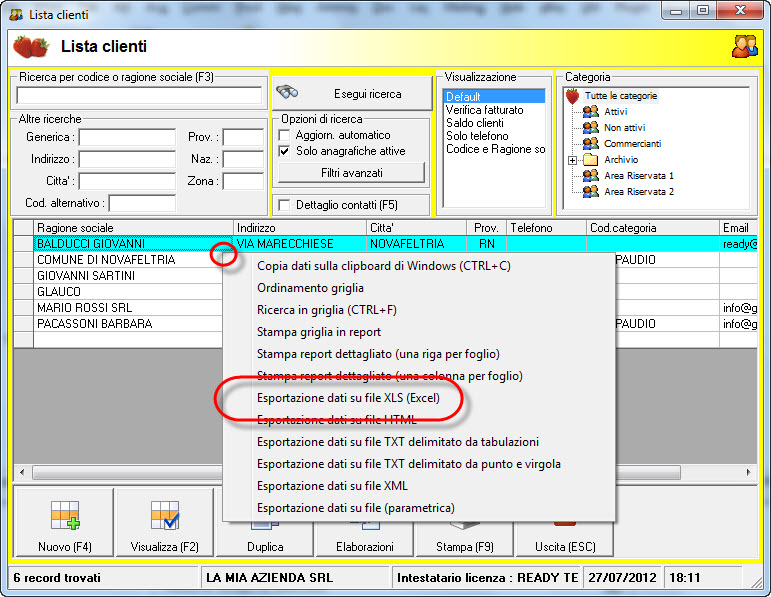Click the Visualizza (F2) grid-check icon
The height and width of the screenshot is (597, 771).
[165, 515]
